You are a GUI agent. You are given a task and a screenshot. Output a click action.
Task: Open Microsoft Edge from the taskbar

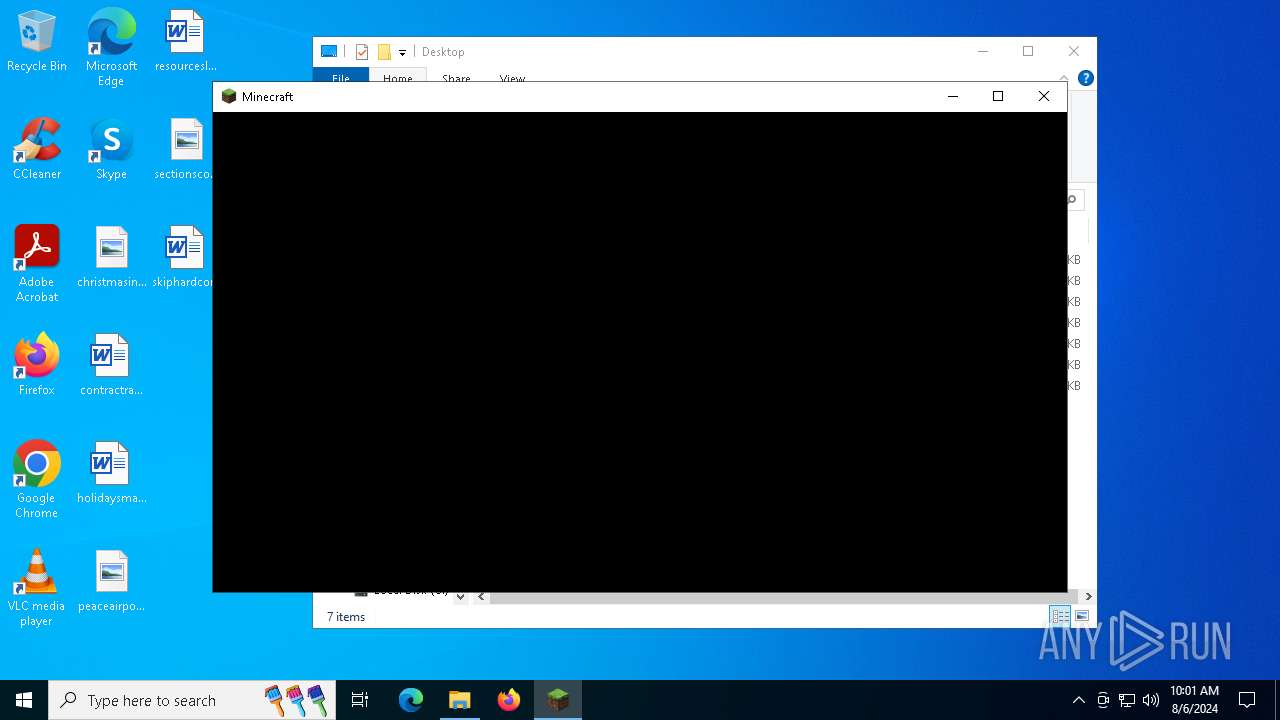pyautogui.click(x=411, y=700)
